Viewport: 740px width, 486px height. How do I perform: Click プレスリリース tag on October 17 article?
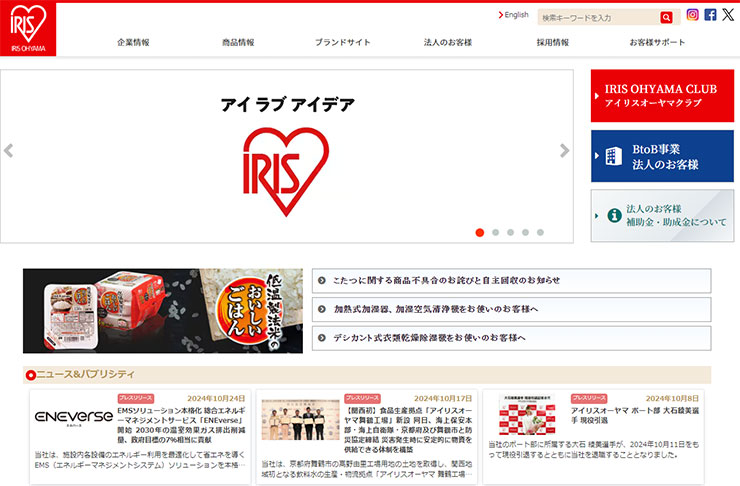[362, 398]
